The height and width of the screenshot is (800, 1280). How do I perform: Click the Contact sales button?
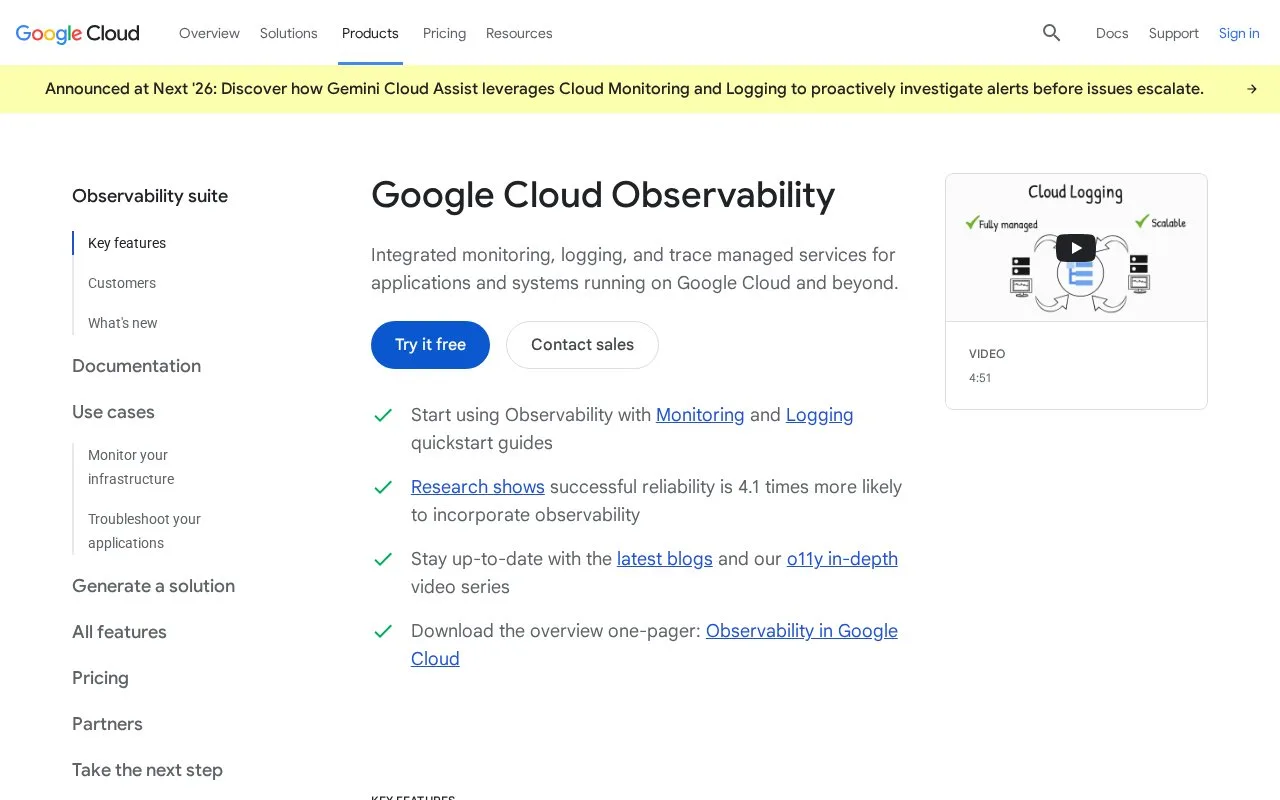(x=582, y=345)
